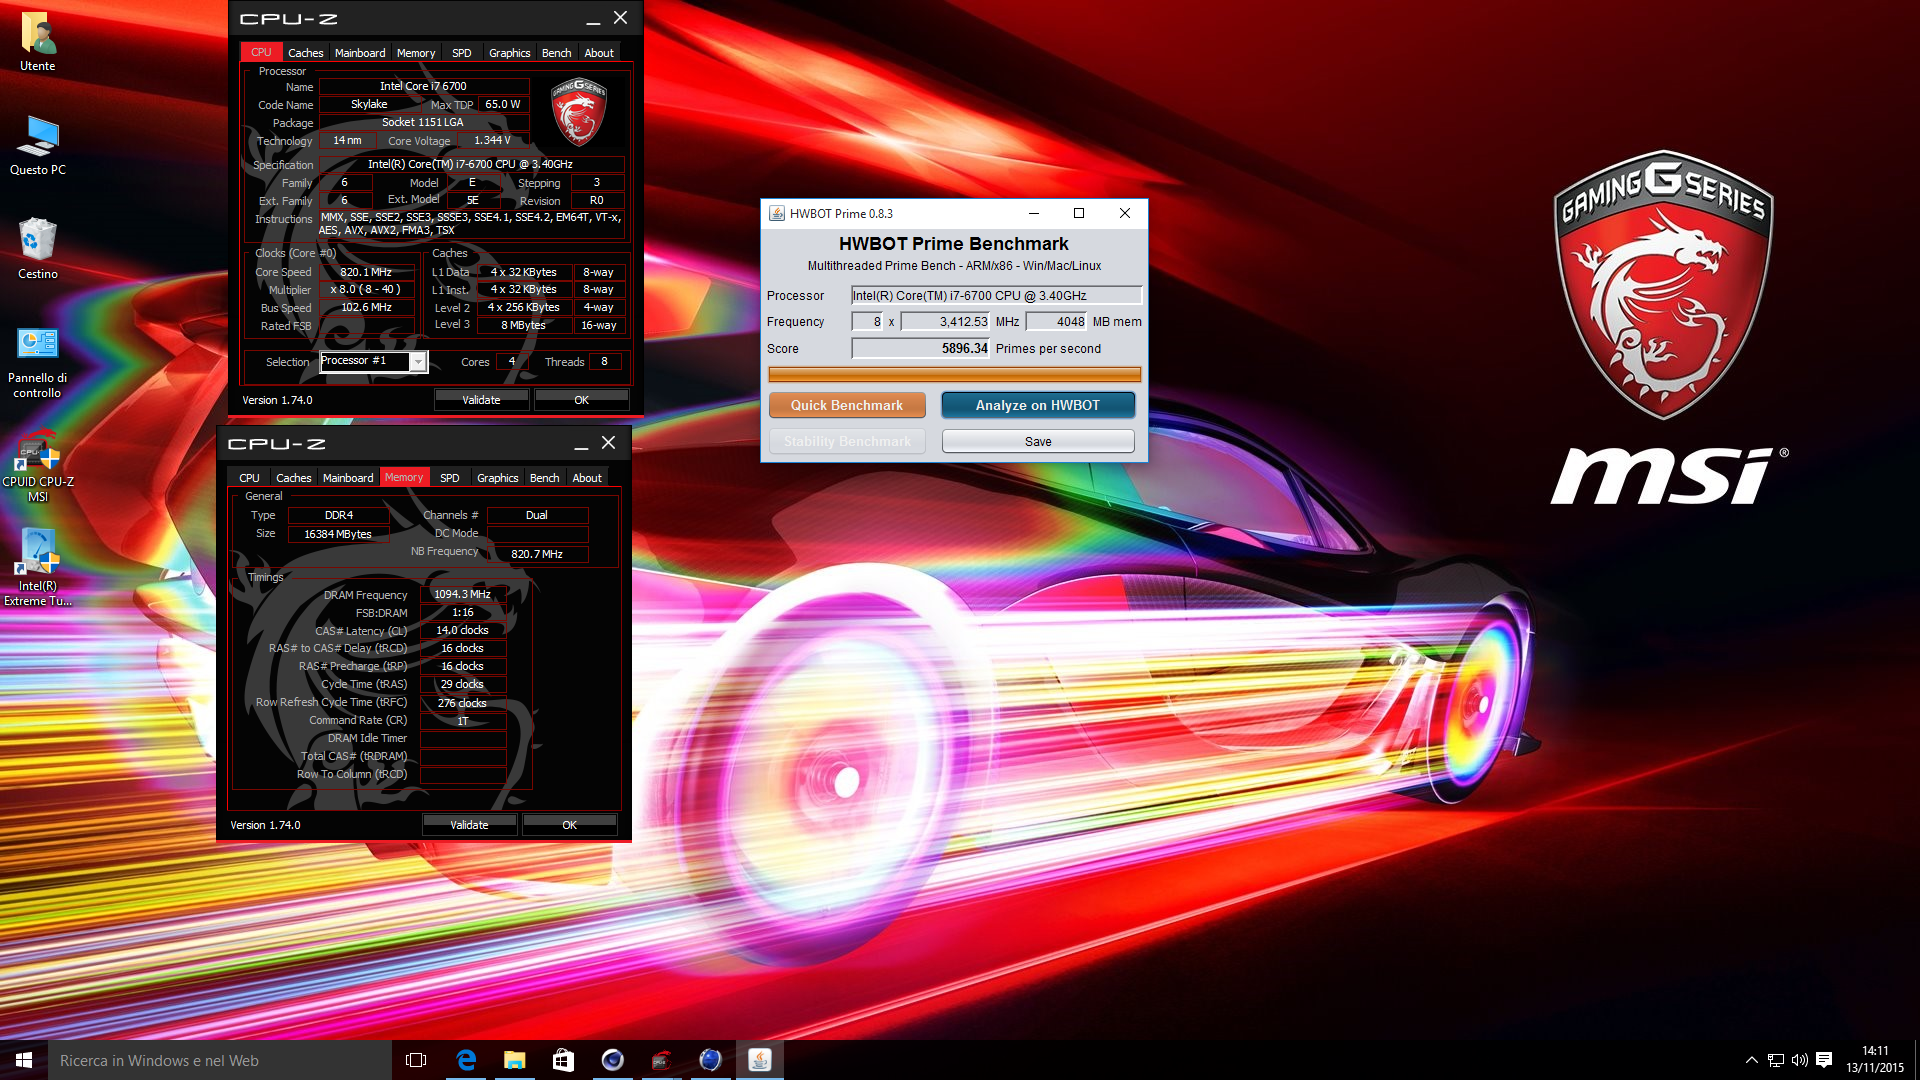Viewport: 1920px width, 1080px height.
Task: Click OK in top CPU-Z window
Action: pyautogui.click(x=581, y=400)
